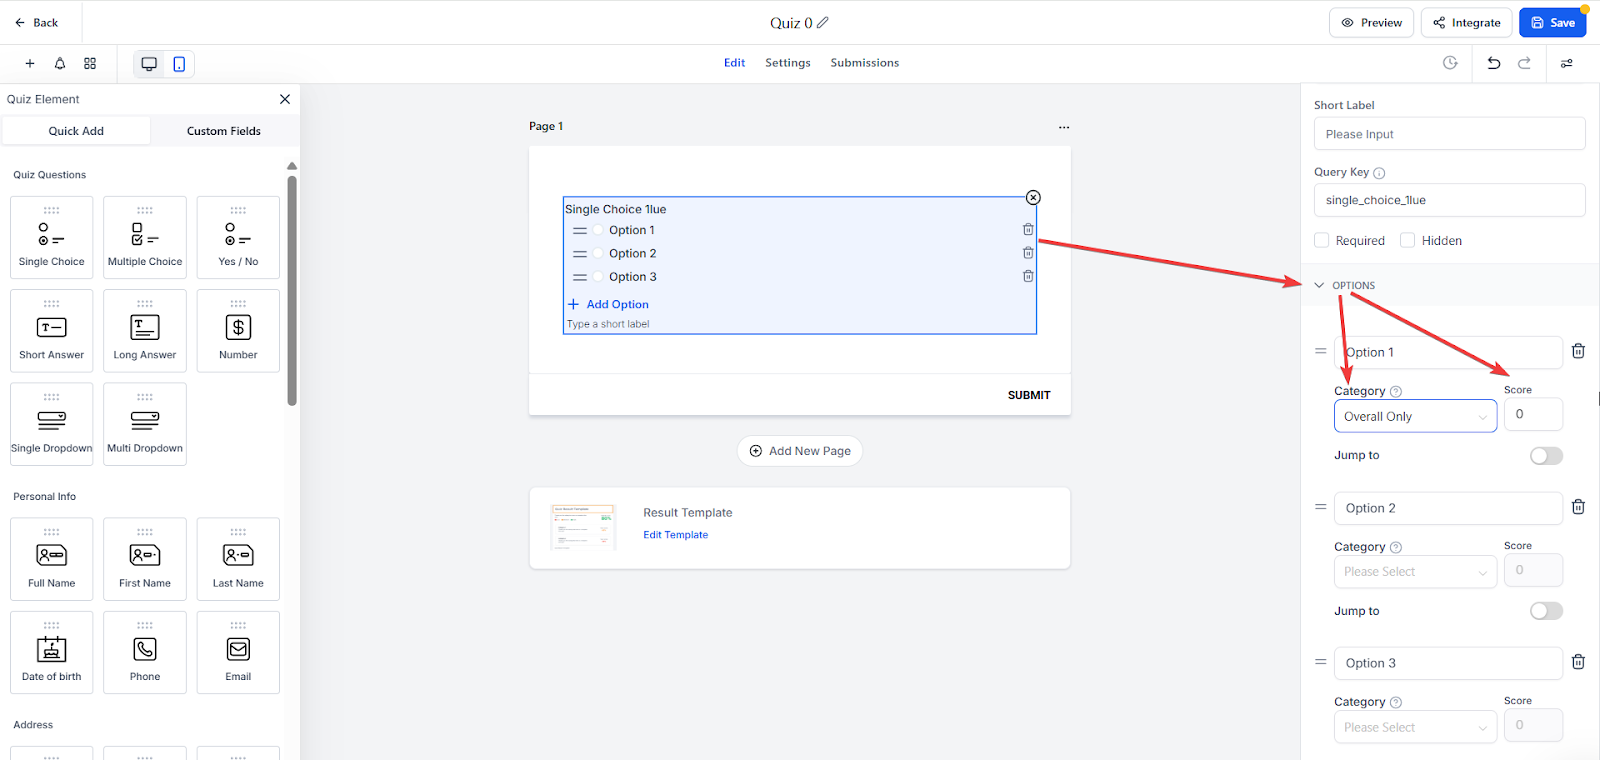Add a Number element
The height and width of the screenshot is (760, 1600).
[x=238, y=331]
